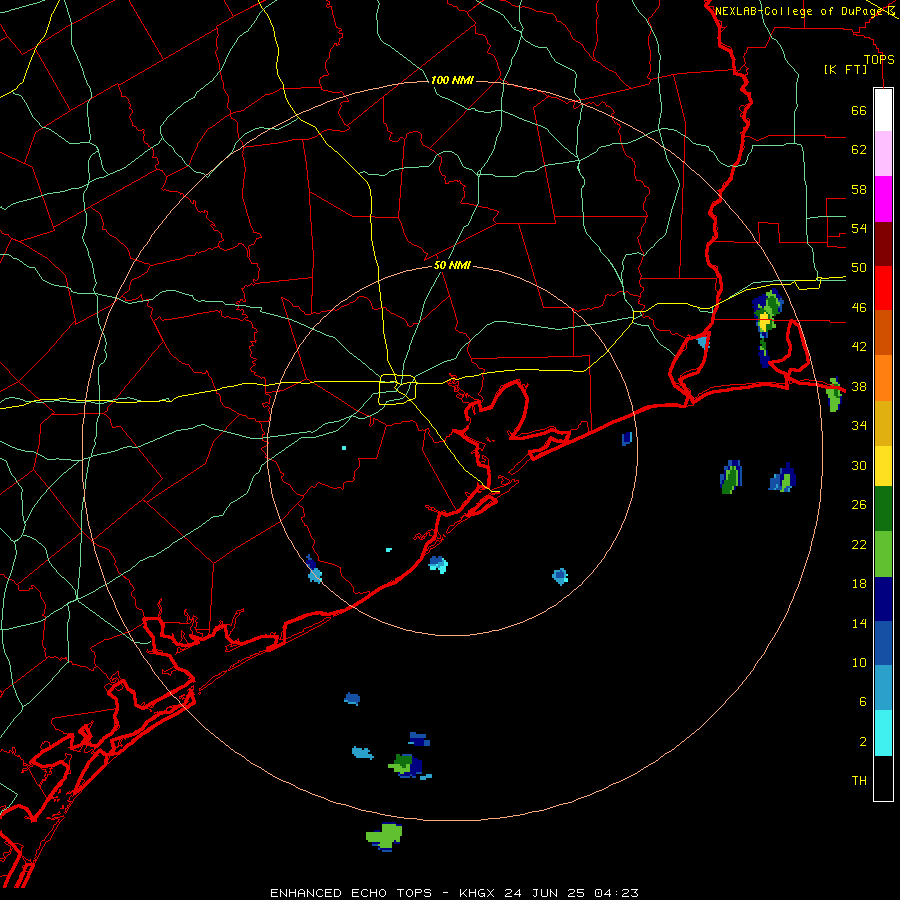This screenshot has height=900, width=900.
Task: Click the light pink legend swatch
Action: coord(883,153)
